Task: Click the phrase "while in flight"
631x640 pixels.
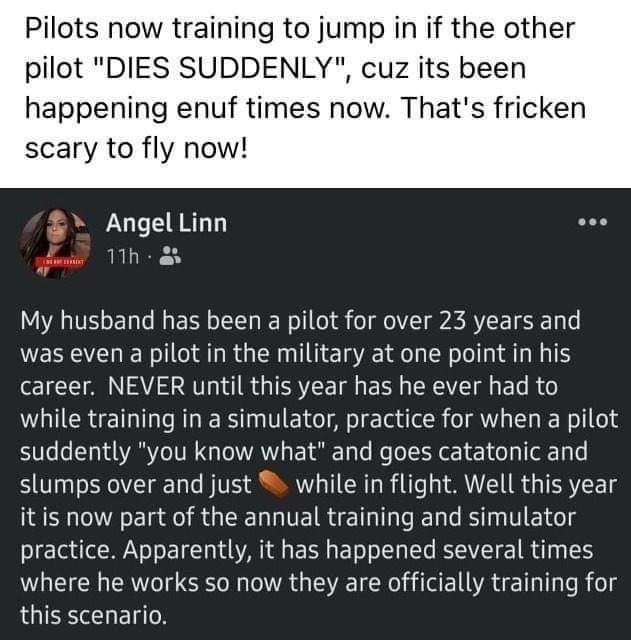Action: click(368, 485)
